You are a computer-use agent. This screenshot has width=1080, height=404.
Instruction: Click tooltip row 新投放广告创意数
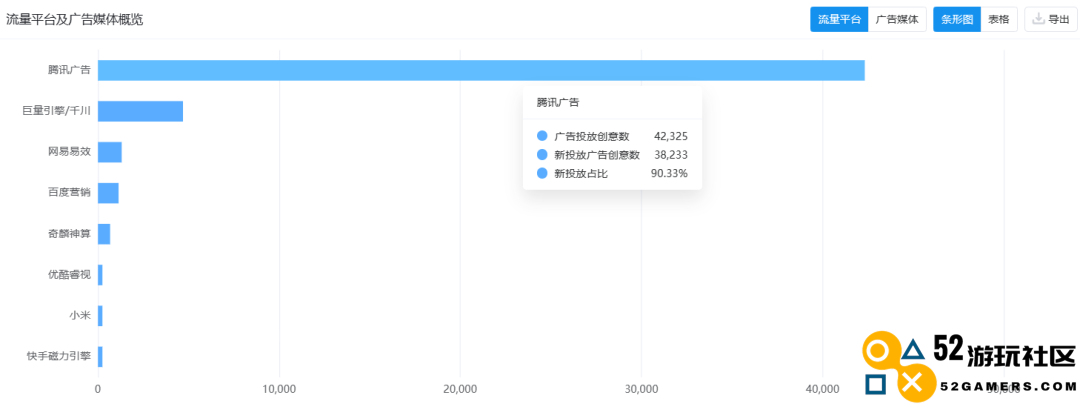[612, 155]
